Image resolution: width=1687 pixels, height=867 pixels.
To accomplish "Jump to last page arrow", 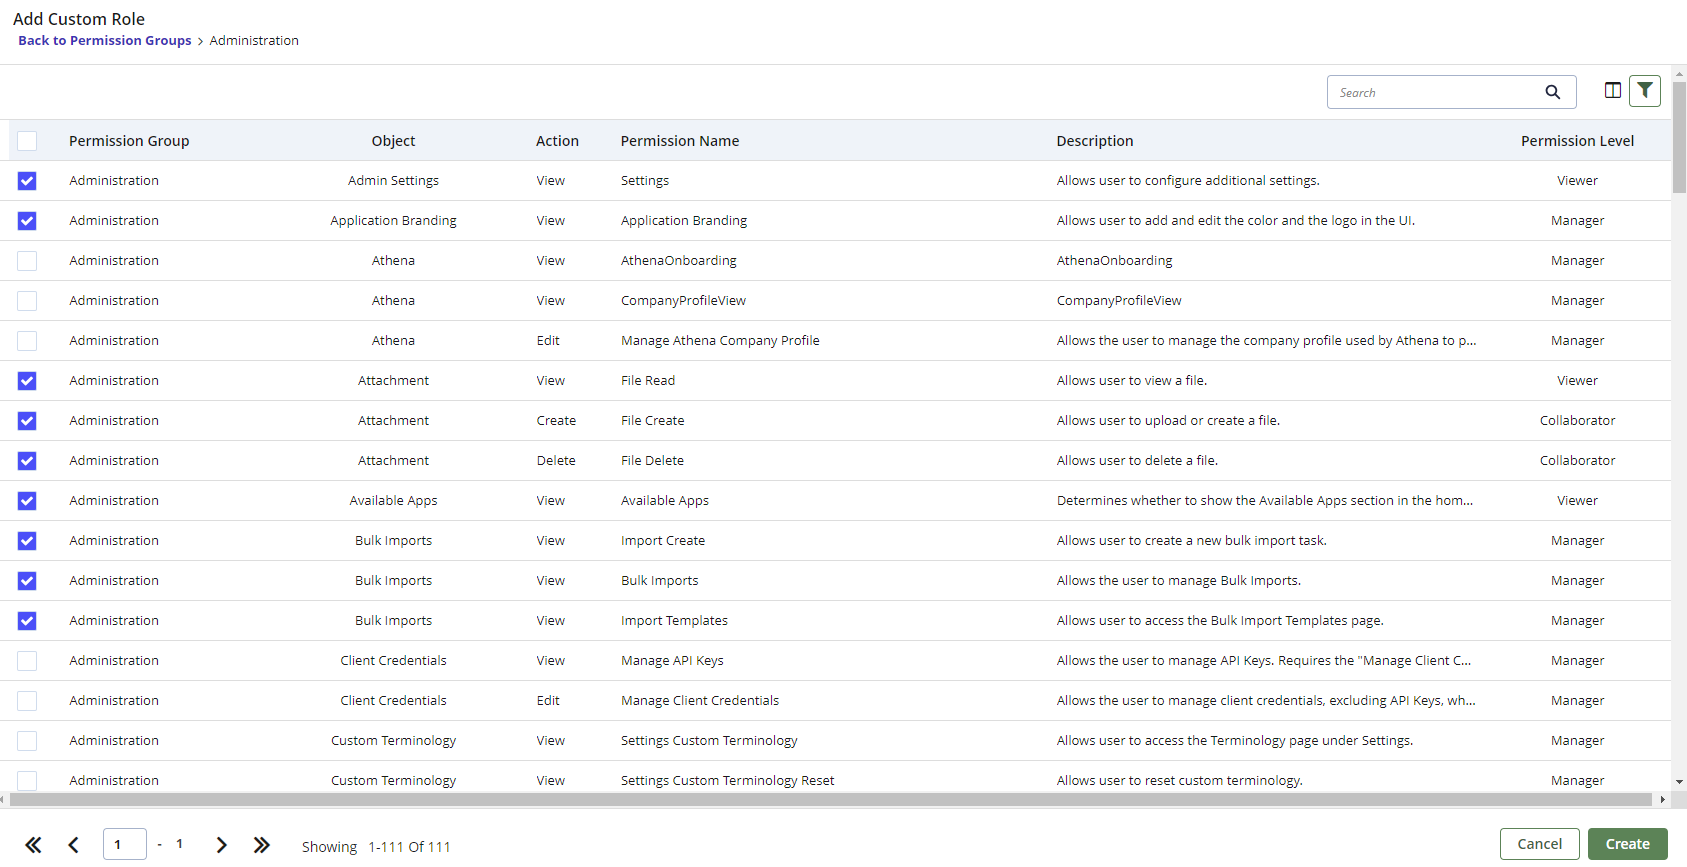I will [261, 845].
